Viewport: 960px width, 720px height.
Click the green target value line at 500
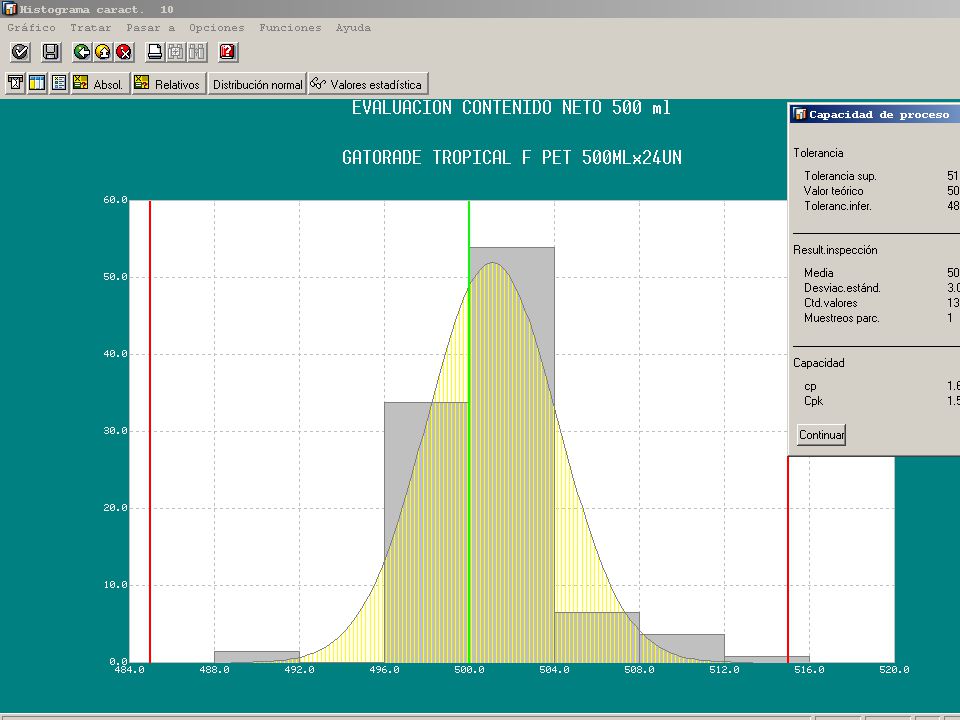(469, 431)
